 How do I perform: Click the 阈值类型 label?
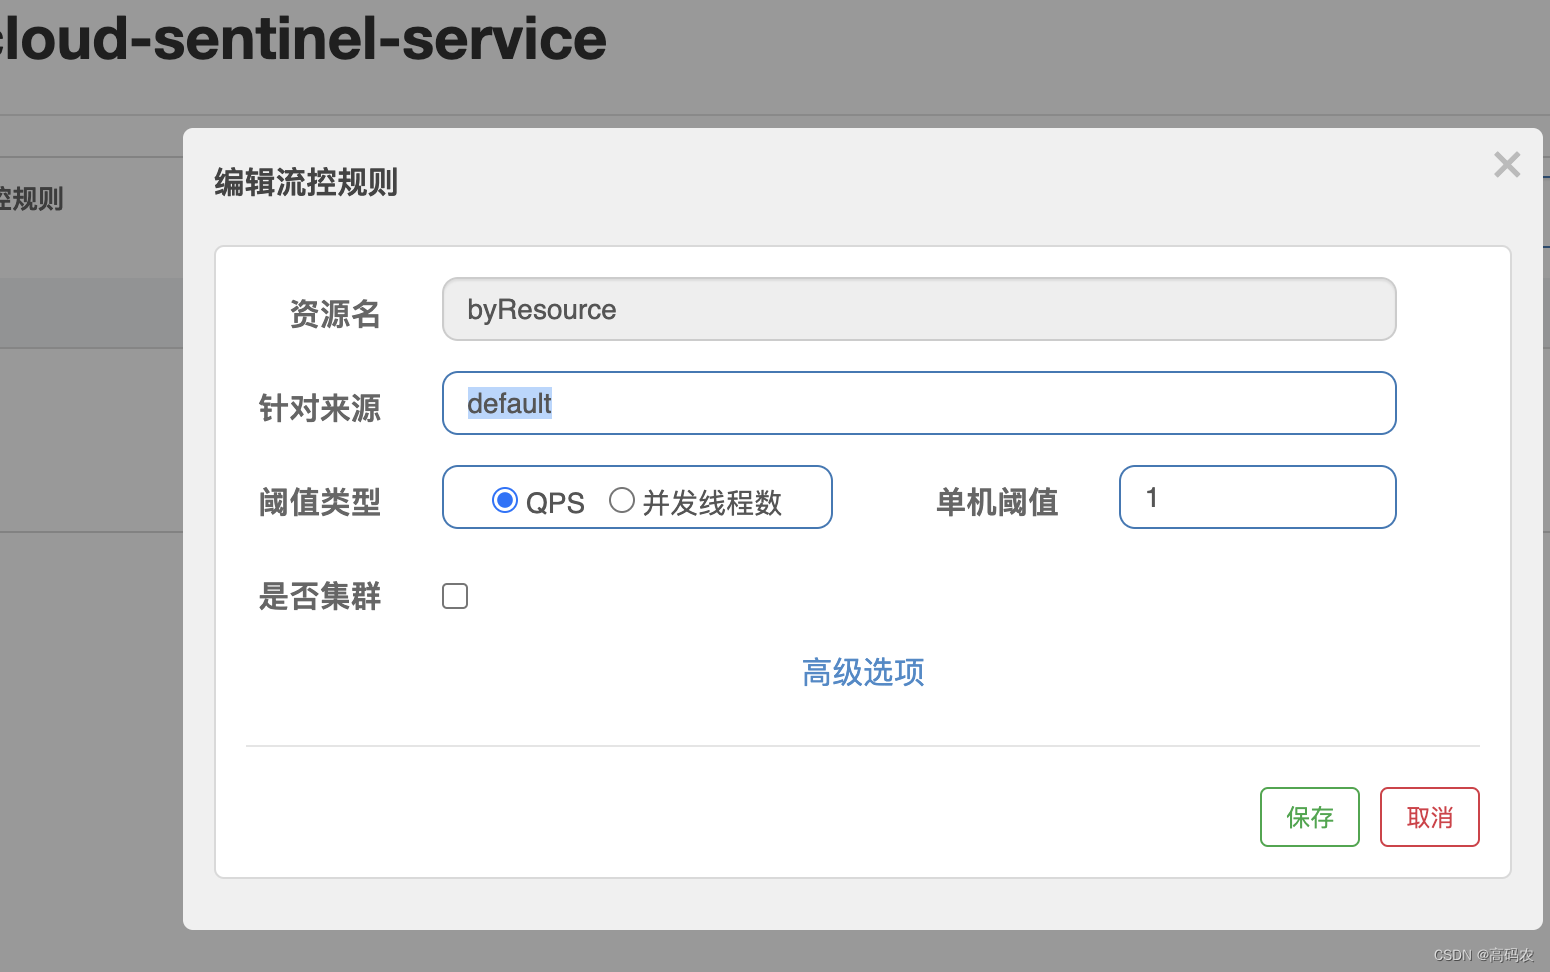point(320,502)
